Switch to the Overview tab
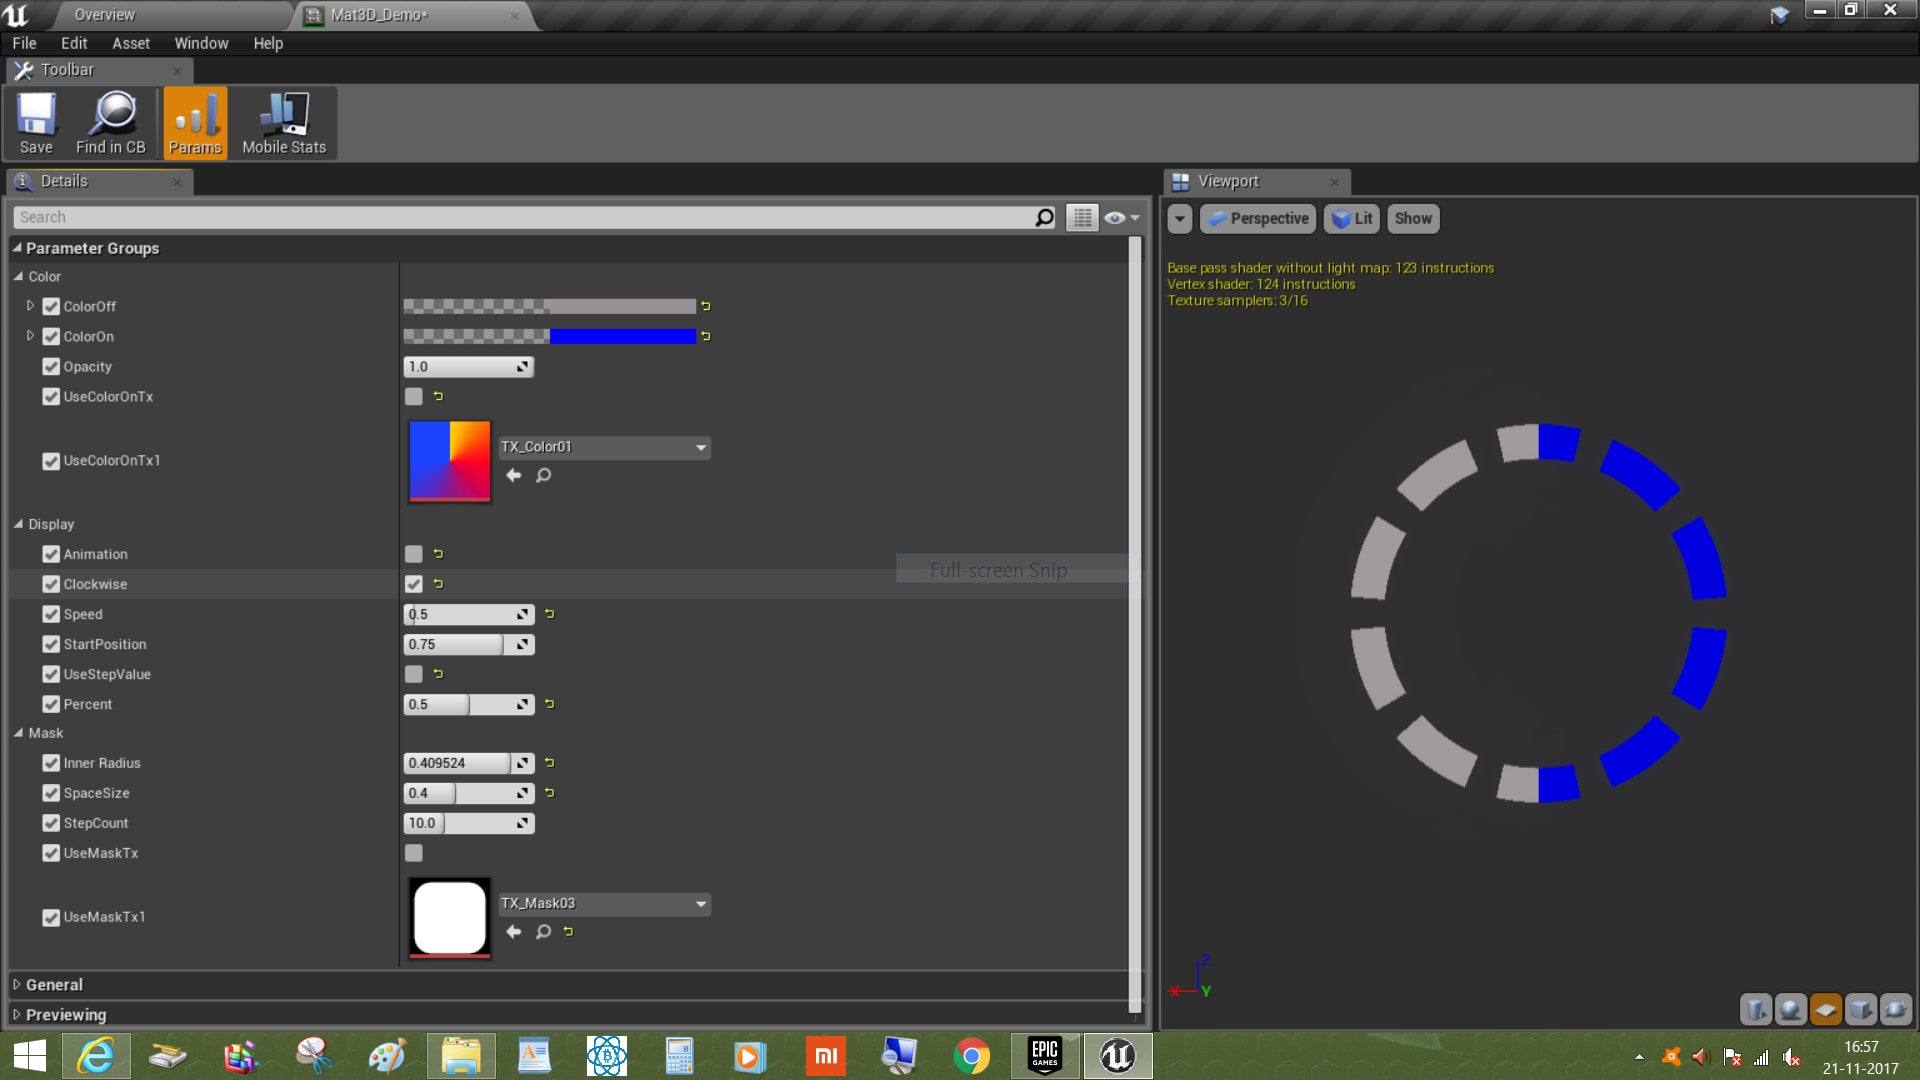Viewport: 1920px width, 1080px height. point(105,14)
